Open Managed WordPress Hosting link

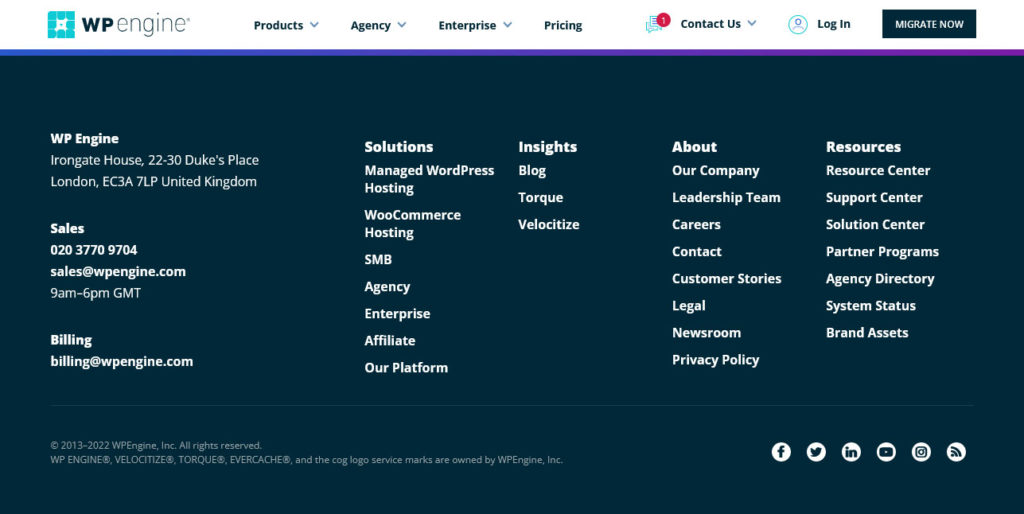tap(429, 179)
